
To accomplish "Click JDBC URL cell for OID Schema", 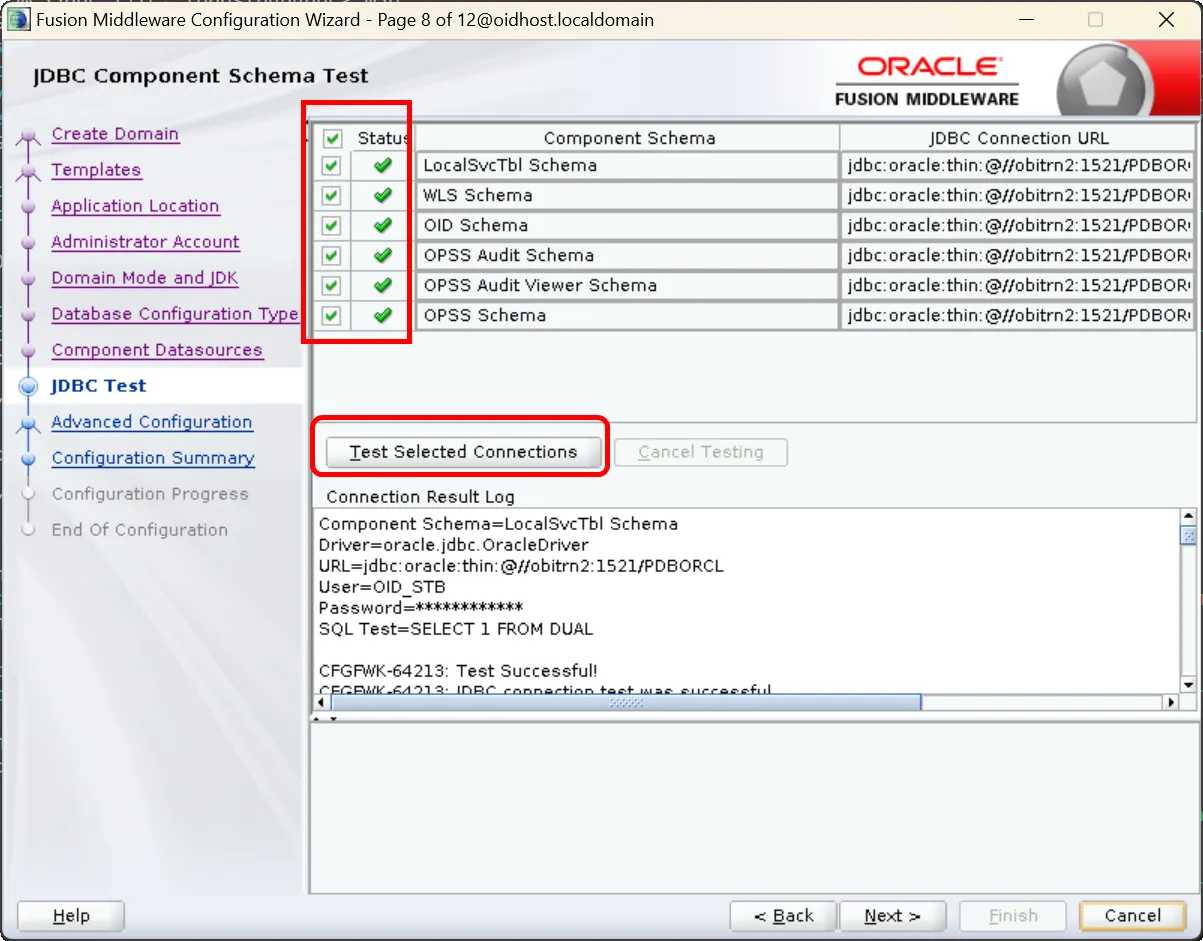I will (x=1018, y=226).
